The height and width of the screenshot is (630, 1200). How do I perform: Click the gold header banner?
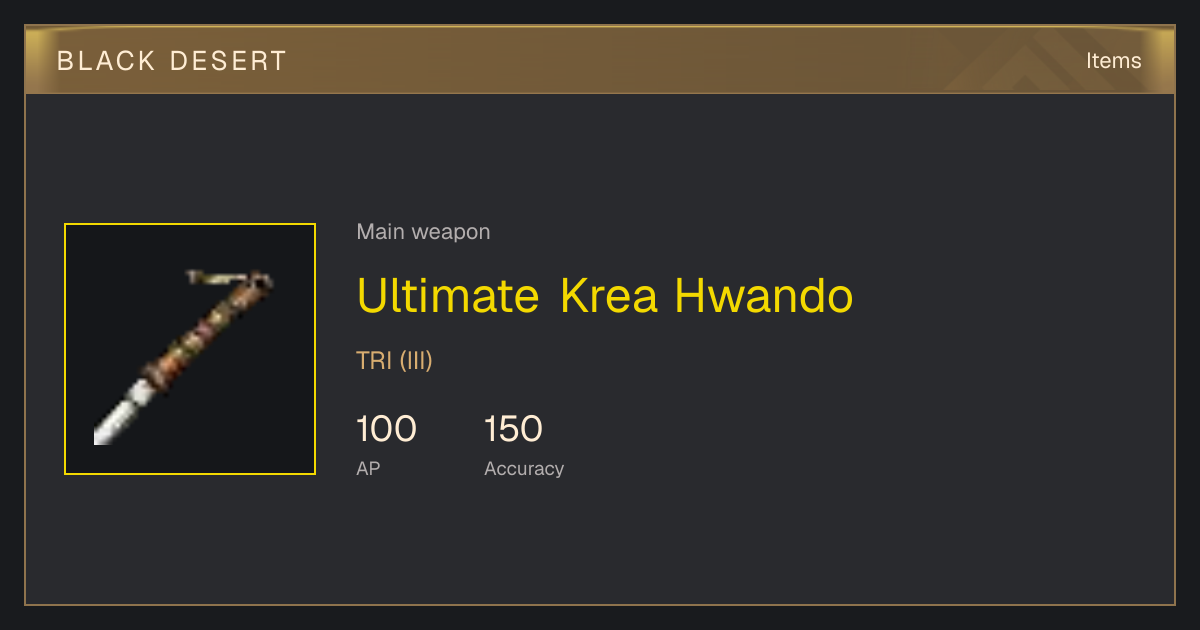coord(600,60)
